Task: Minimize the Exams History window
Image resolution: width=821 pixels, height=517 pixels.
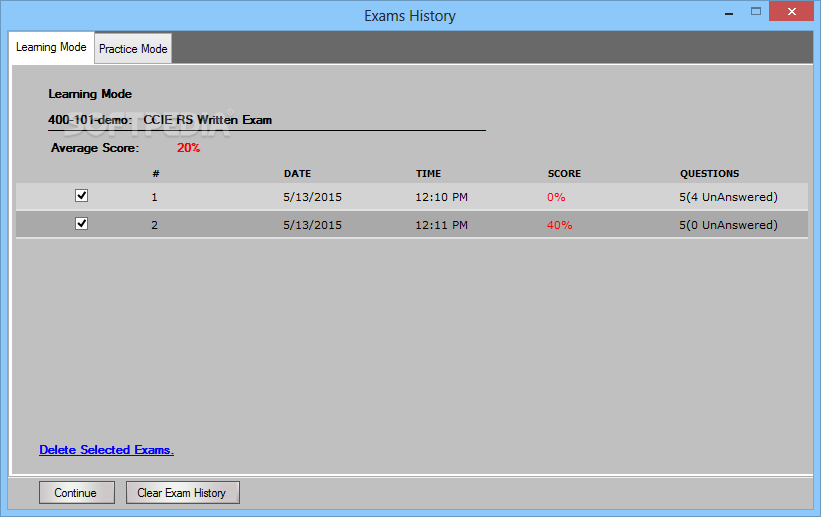Action: [729, 13]
